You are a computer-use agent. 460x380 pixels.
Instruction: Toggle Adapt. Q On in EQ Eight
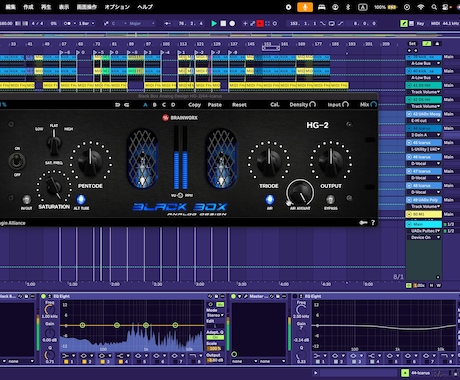(215, 337)
